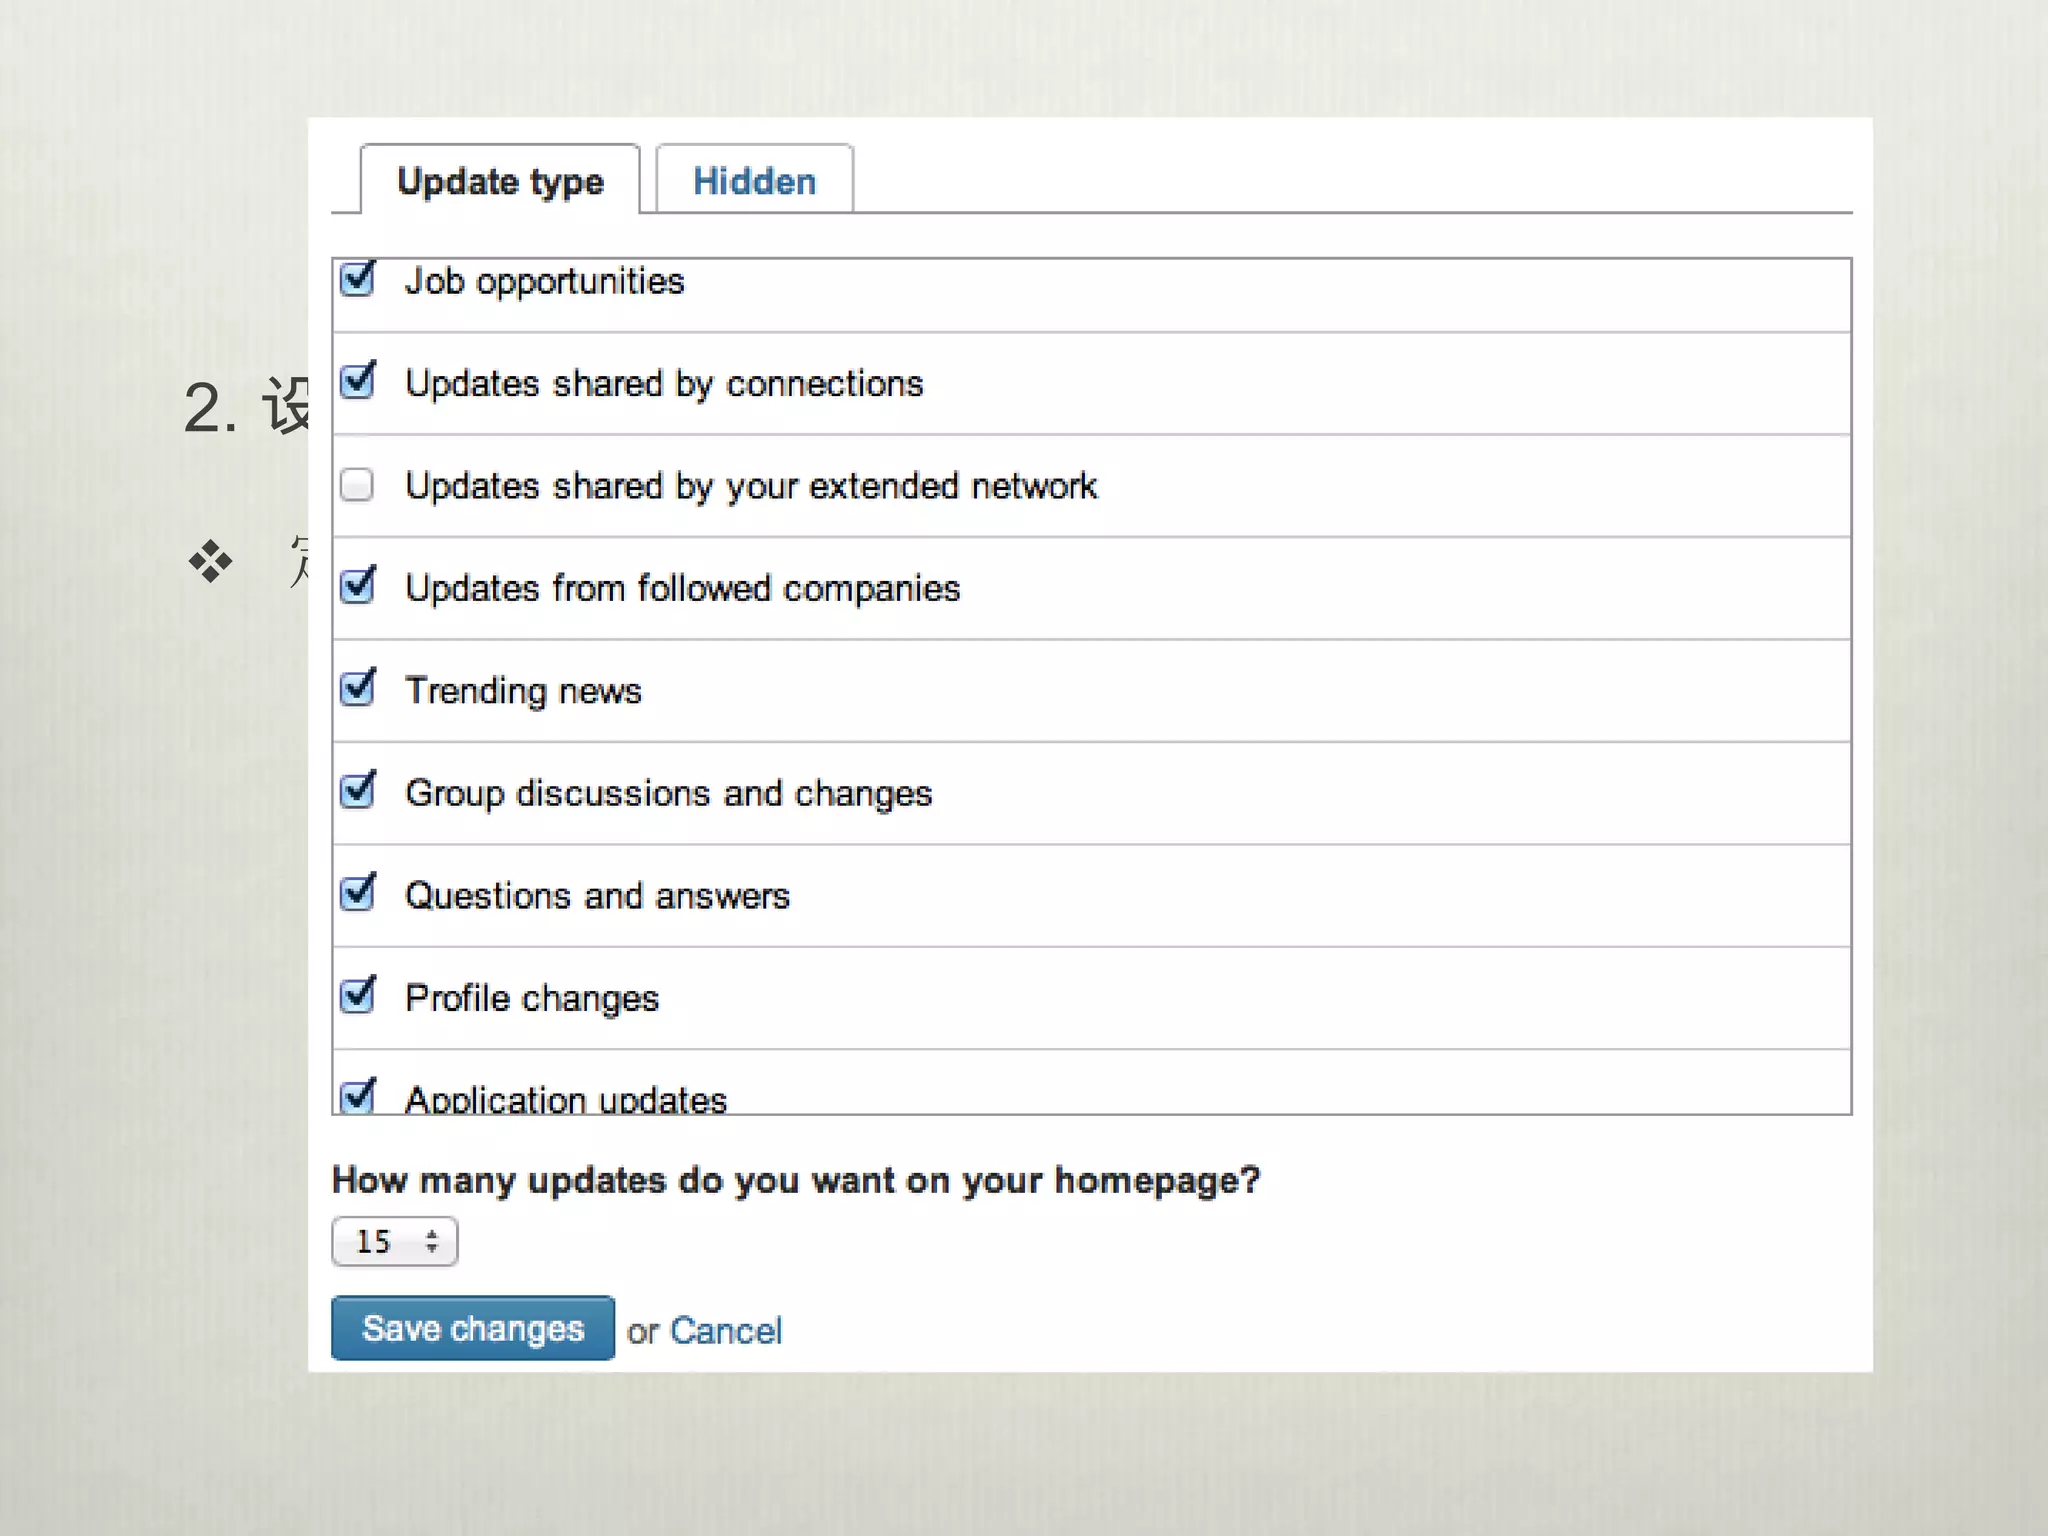2048x1536 pixels.
Task: Uncheck Updates from followed companies
Action: 357,587
